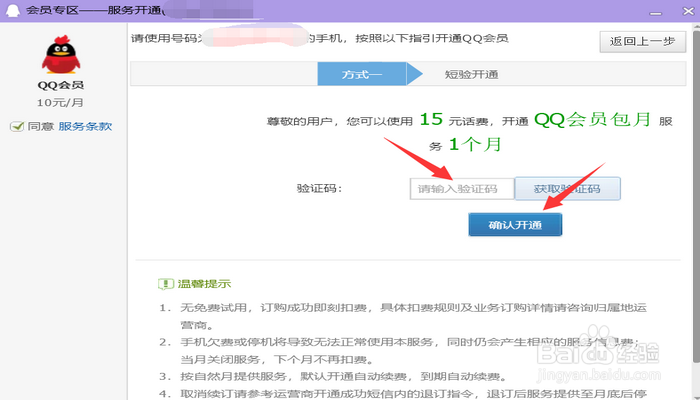Screen dimensions: 700x400
Task: Click tip 1 about 无免费试用
Action: (403, 316)
